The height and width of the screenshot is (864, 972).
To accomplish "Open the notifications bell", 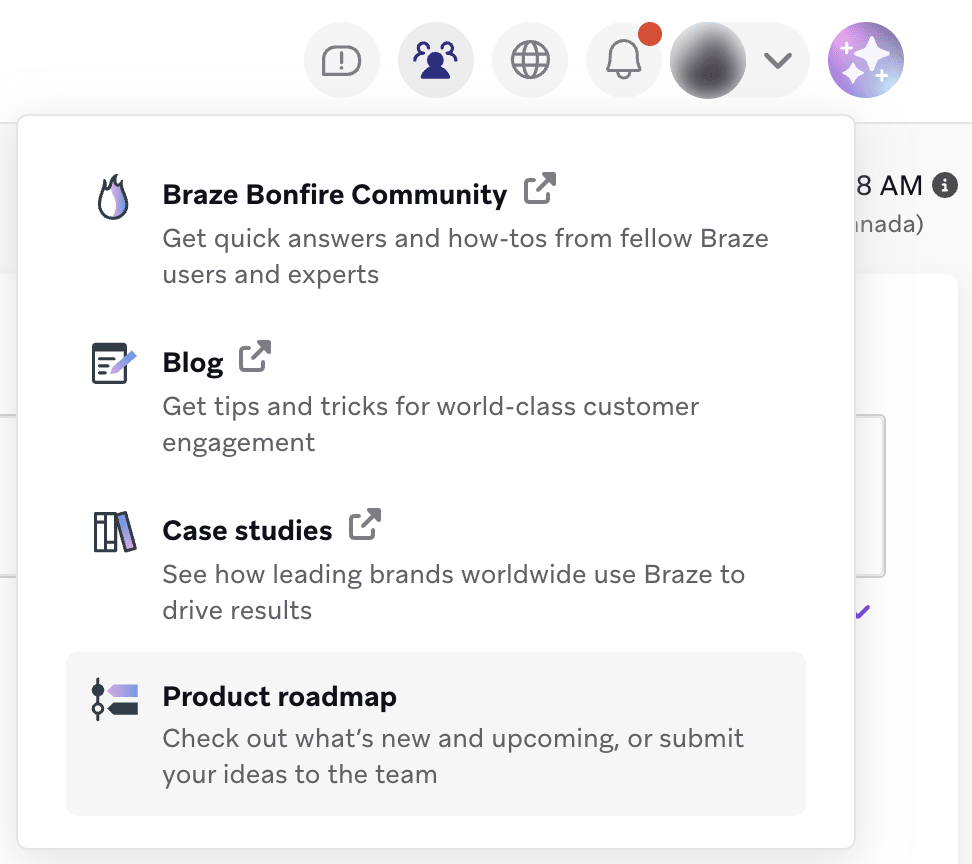I will point(624,61).
